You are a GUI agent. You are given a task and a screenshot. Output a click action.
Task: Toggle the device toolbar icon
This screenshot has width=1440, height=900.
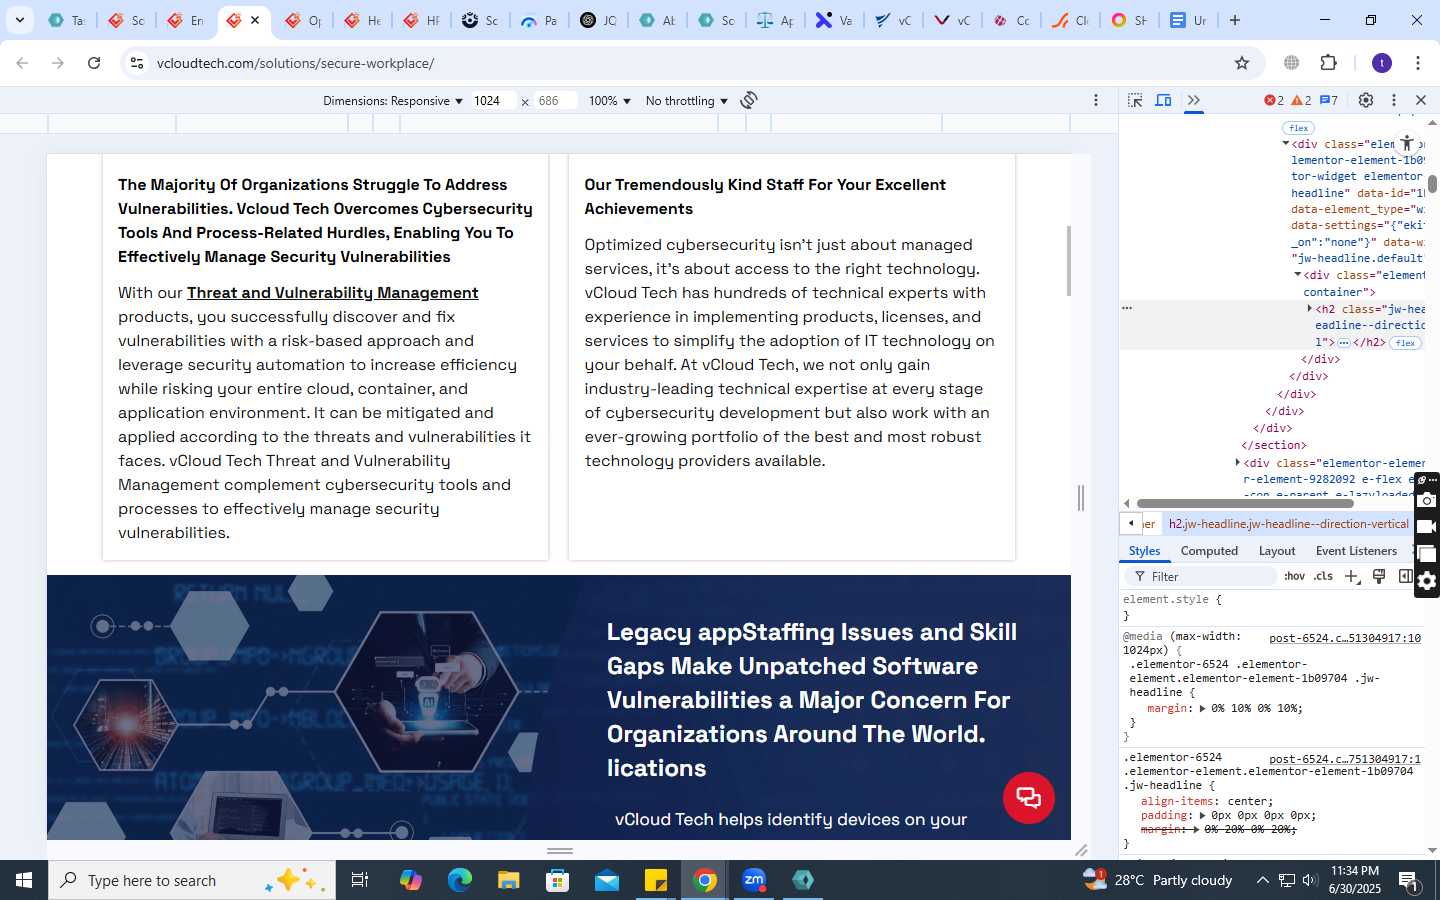pos(1163,100)
